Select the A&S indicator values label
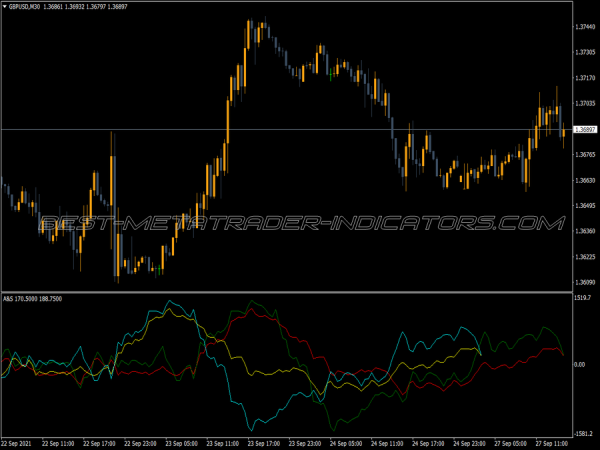This screenshot has height=450, width=600. [x=32, y=297]
